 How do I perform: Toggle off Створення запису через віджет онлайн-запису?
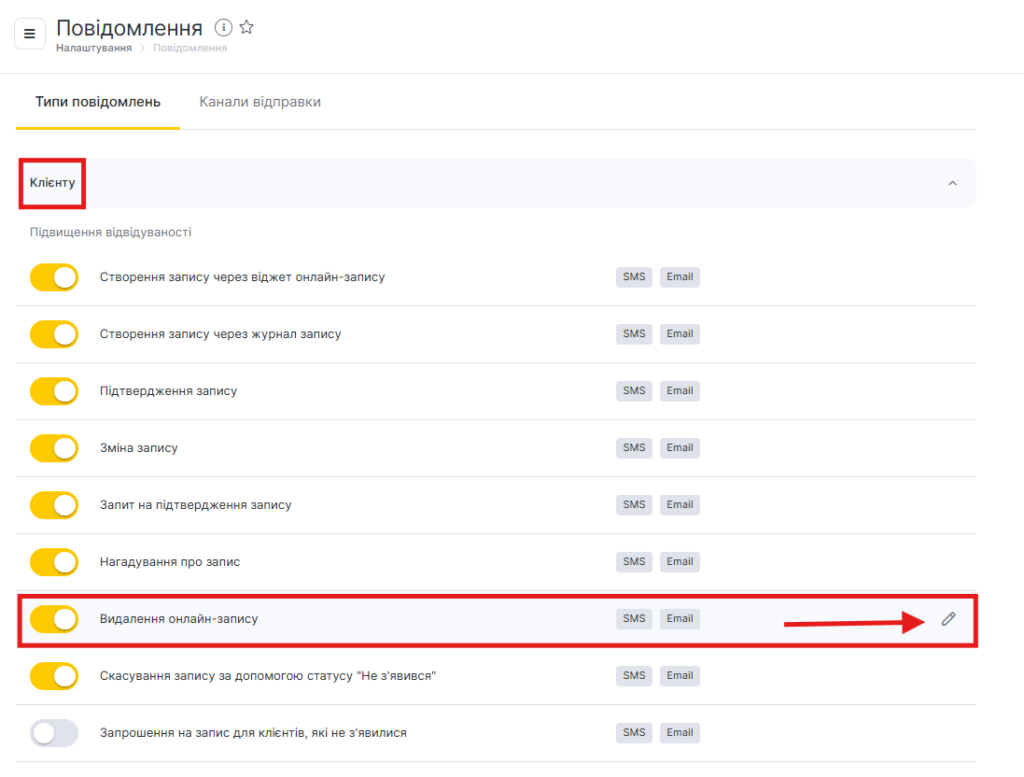click(54, 277)
